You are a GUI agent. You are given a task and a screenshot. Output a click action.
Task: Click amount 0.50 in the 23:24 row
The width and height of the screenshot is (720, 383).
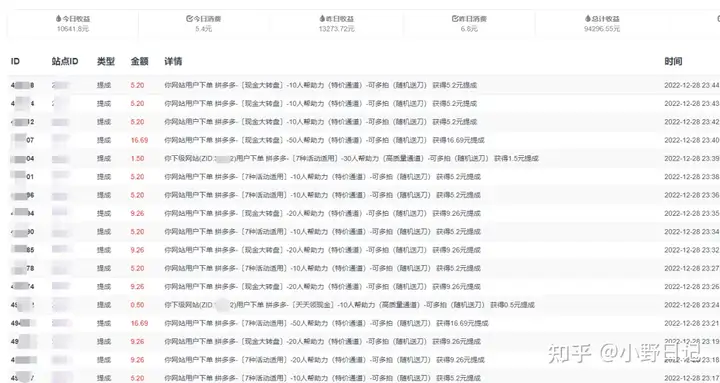pyautogui.click(x=137, y=305)
